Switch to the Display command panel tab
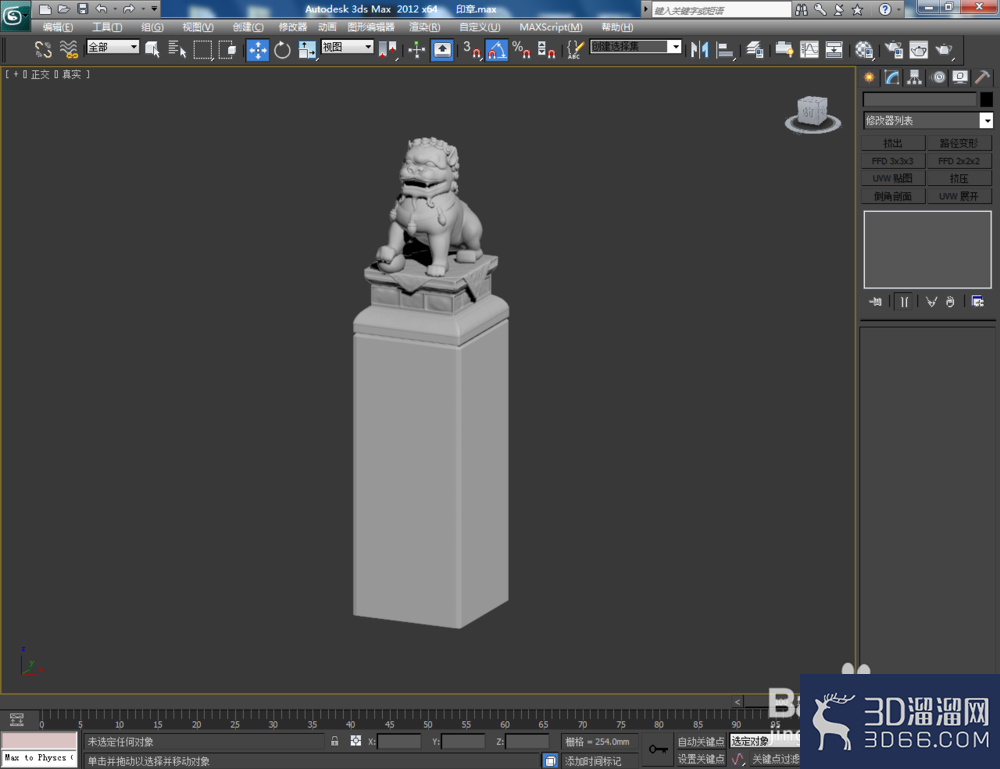 click(960, 78)
